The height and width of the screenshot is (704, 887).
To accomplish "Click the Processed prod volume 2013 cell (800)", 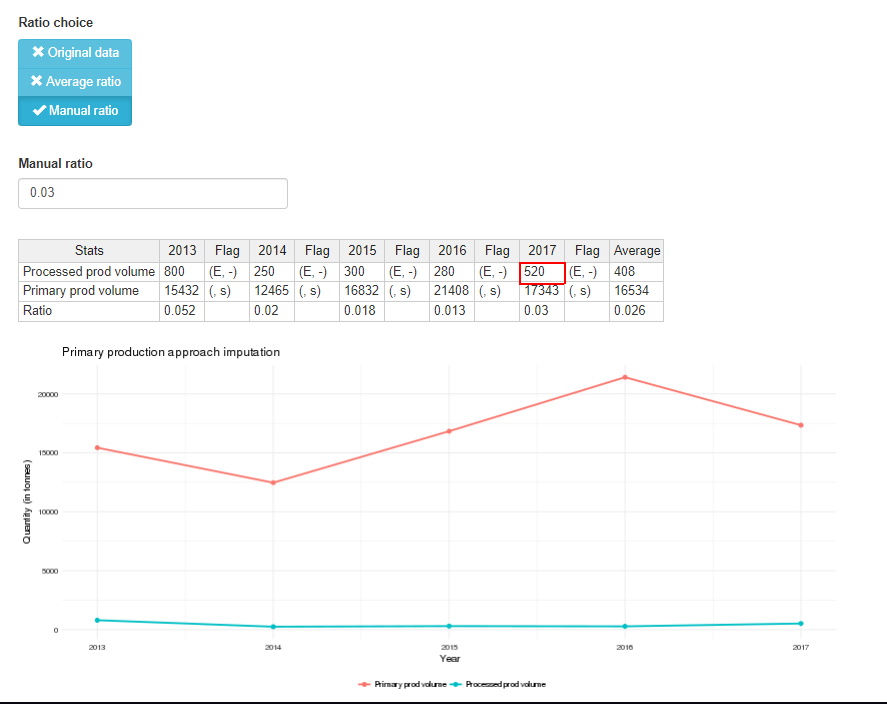I will (181, 272).
